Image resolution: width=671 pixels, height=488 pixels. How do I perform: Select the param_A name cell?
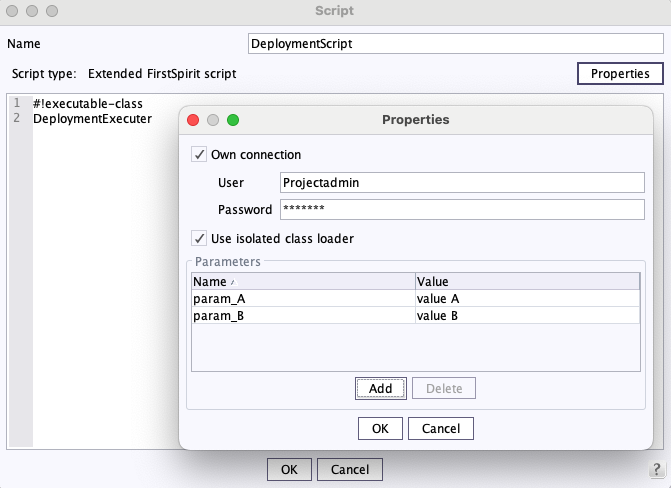point(303,298)
